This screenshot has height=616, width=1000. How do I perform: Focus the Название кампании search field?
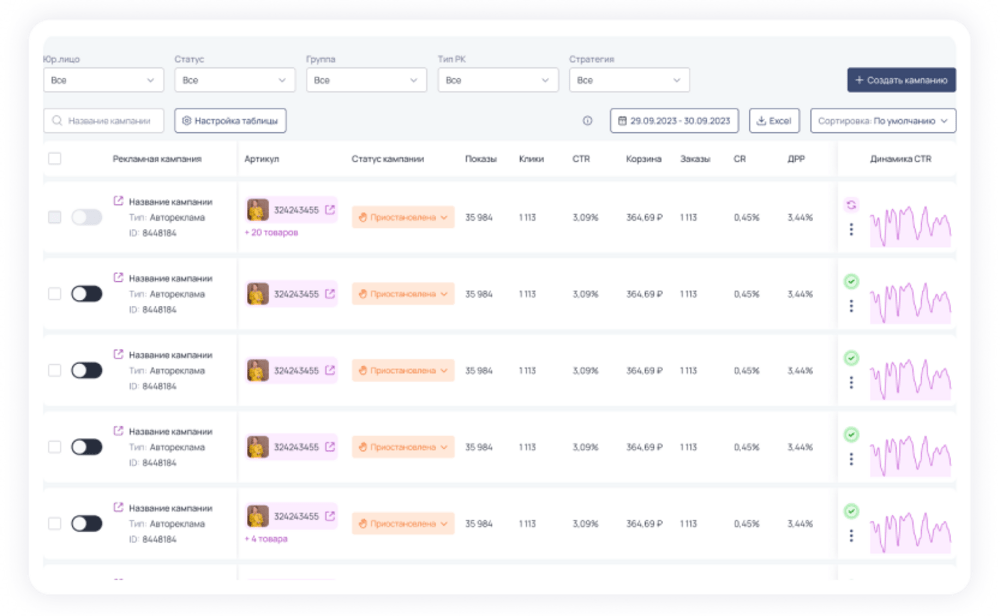[103, 121]
